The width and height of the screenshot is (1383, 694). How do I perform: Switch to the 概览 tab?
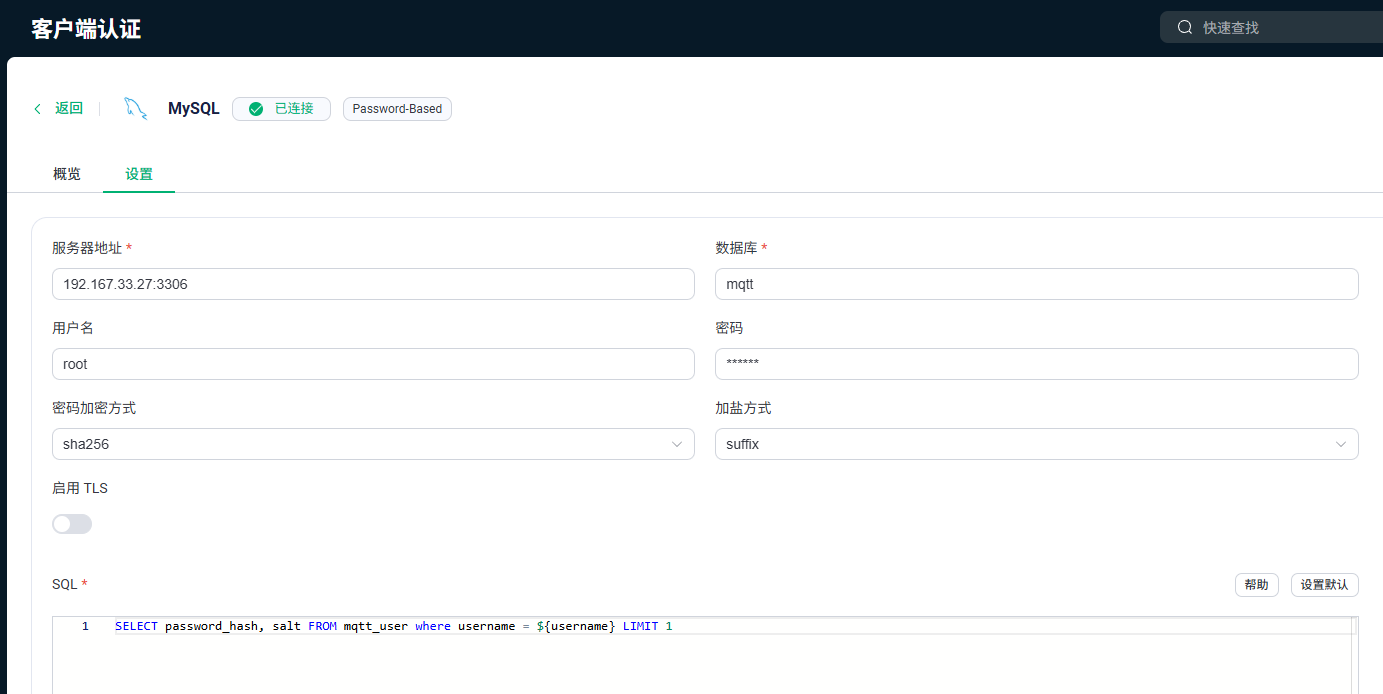[x=67, y=174]
